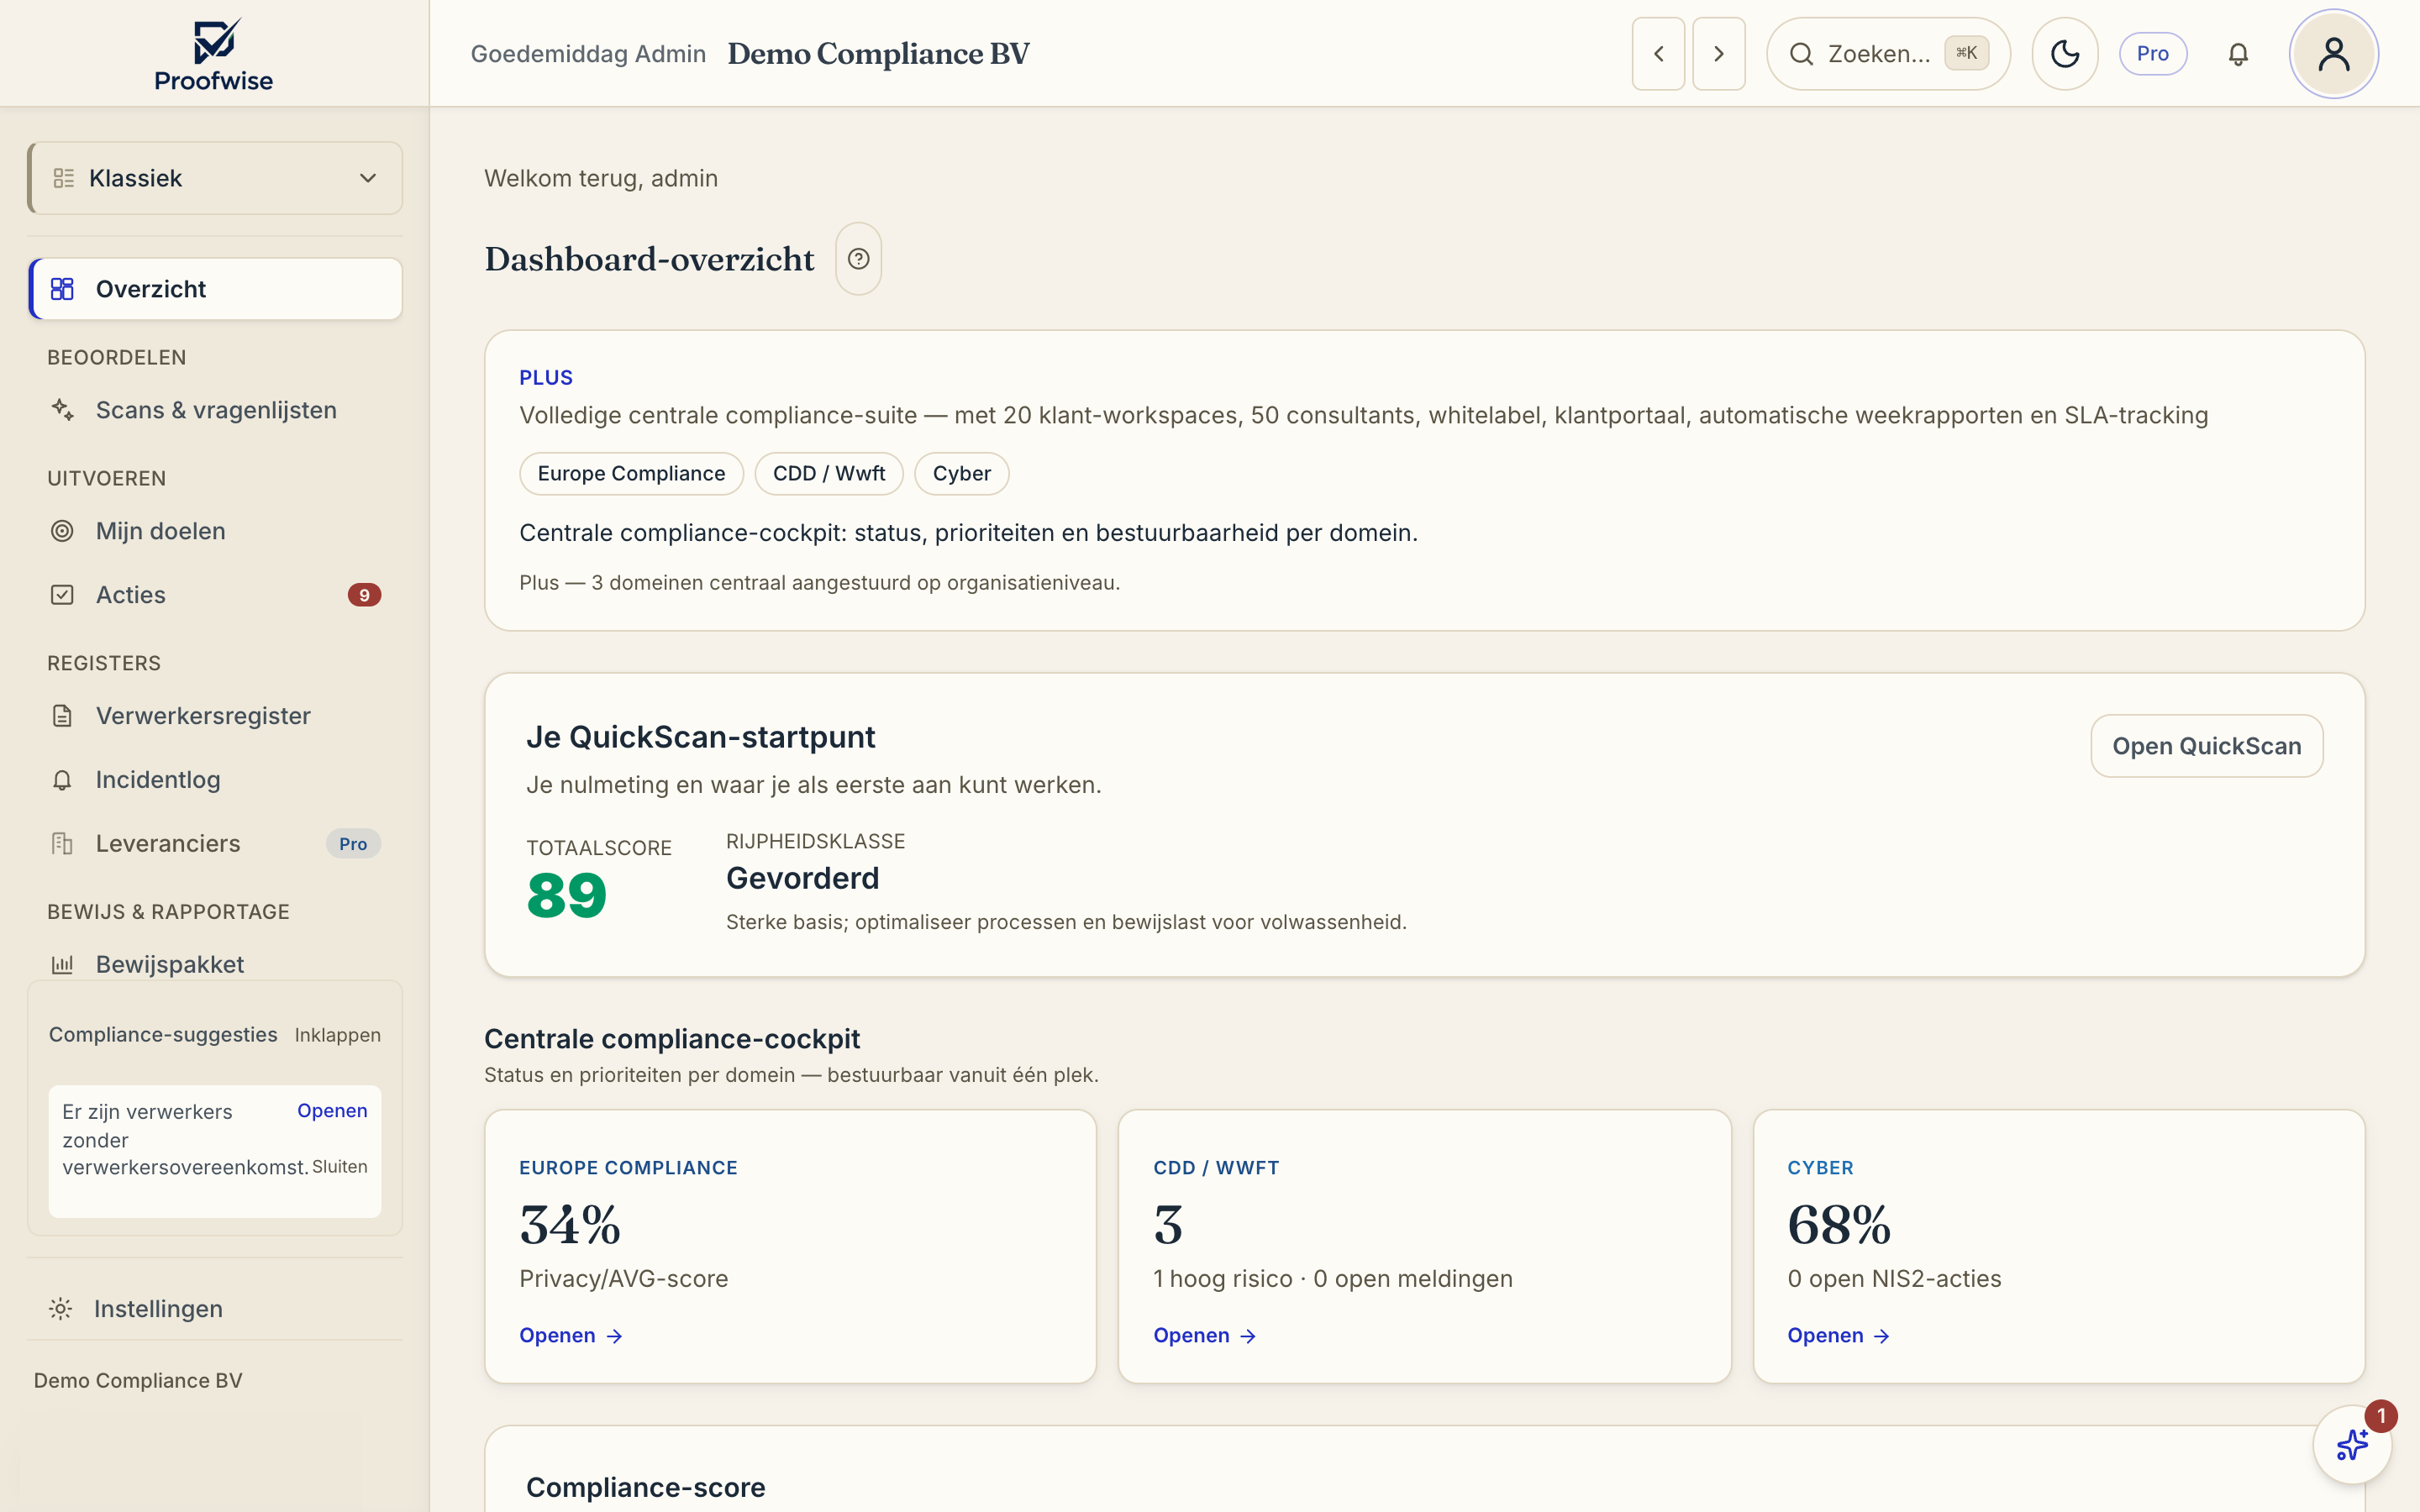
Task: Select the Cyber chip
Action: coord(961,474)
